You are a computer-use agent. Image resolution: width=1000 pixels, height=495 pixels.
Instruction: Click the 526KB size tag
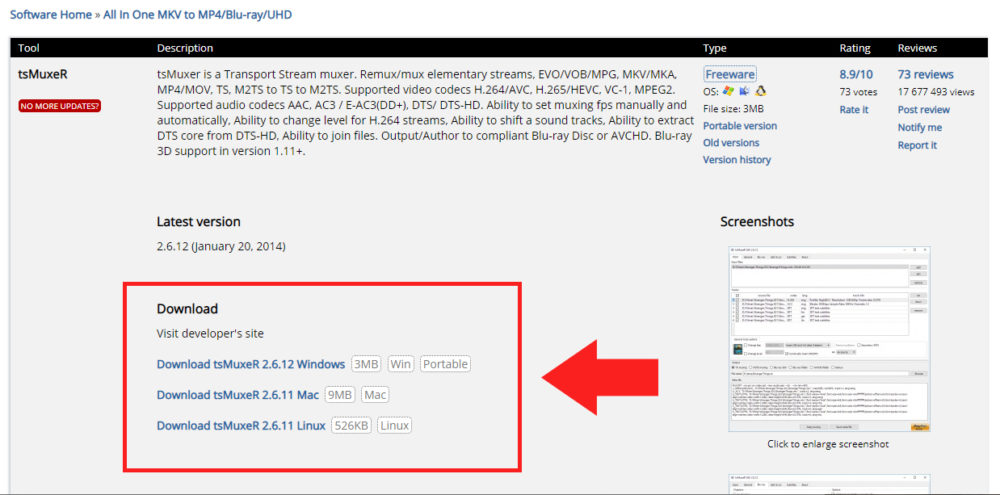(x=351, y=425)
